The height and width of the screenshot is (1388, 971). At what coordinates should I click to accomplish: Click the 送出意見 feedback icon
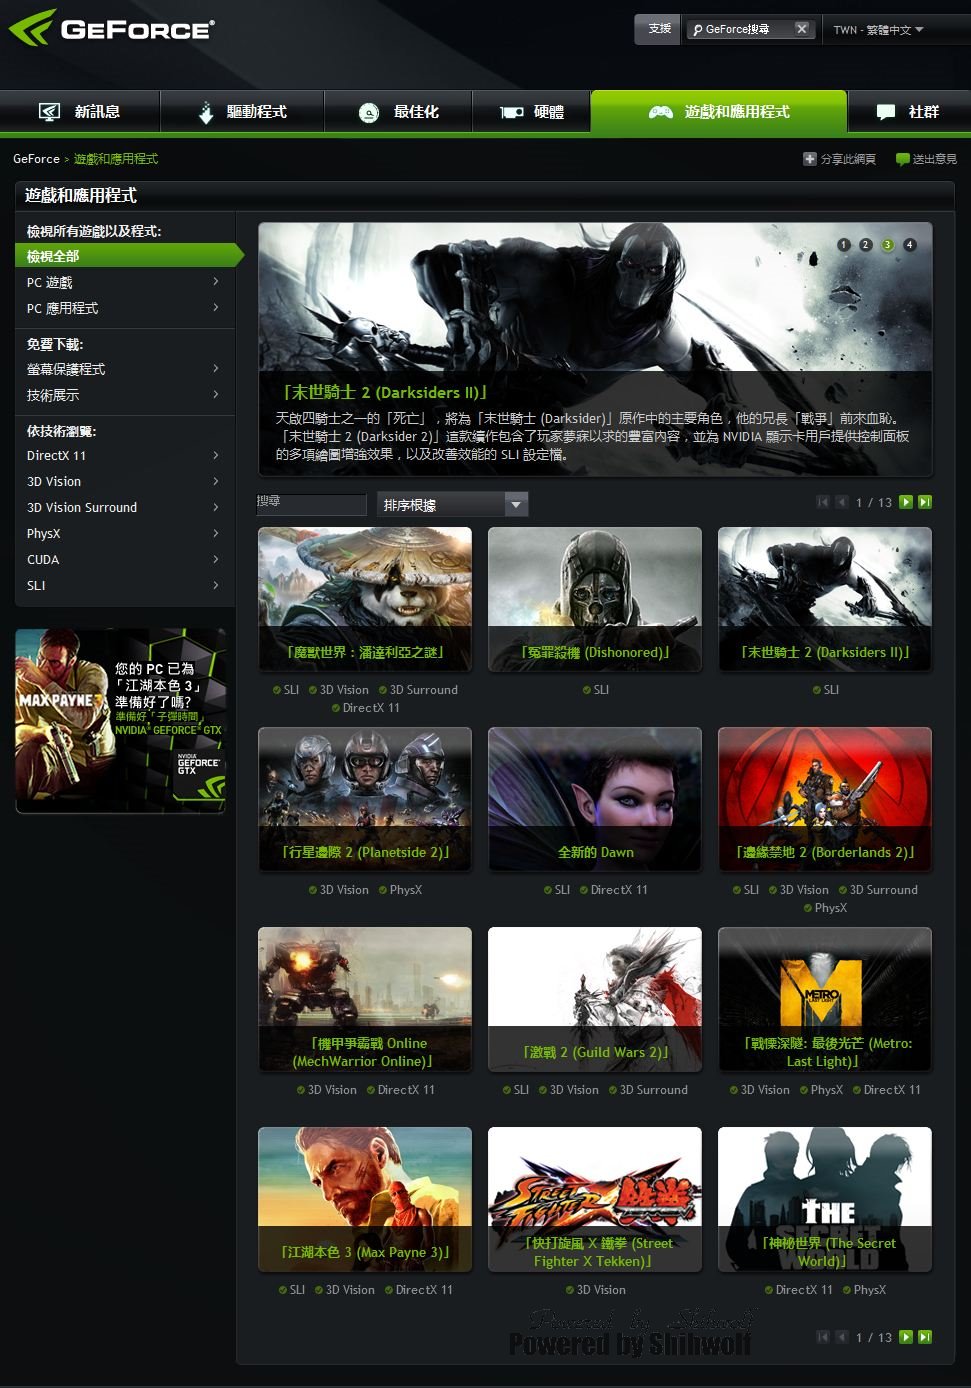tap(902, 159)
